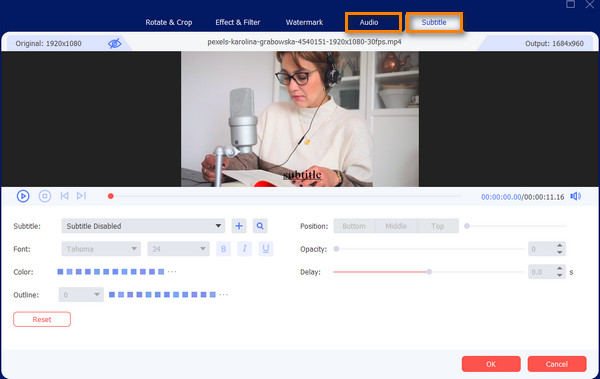Click the Reset button

point(42,319)
